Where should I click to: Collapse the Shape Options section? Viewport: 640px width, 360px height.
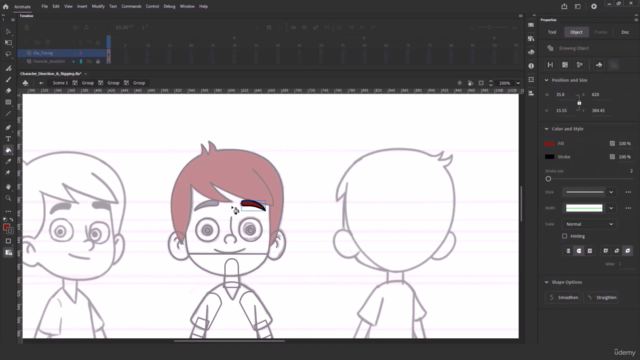coord(547,282)
